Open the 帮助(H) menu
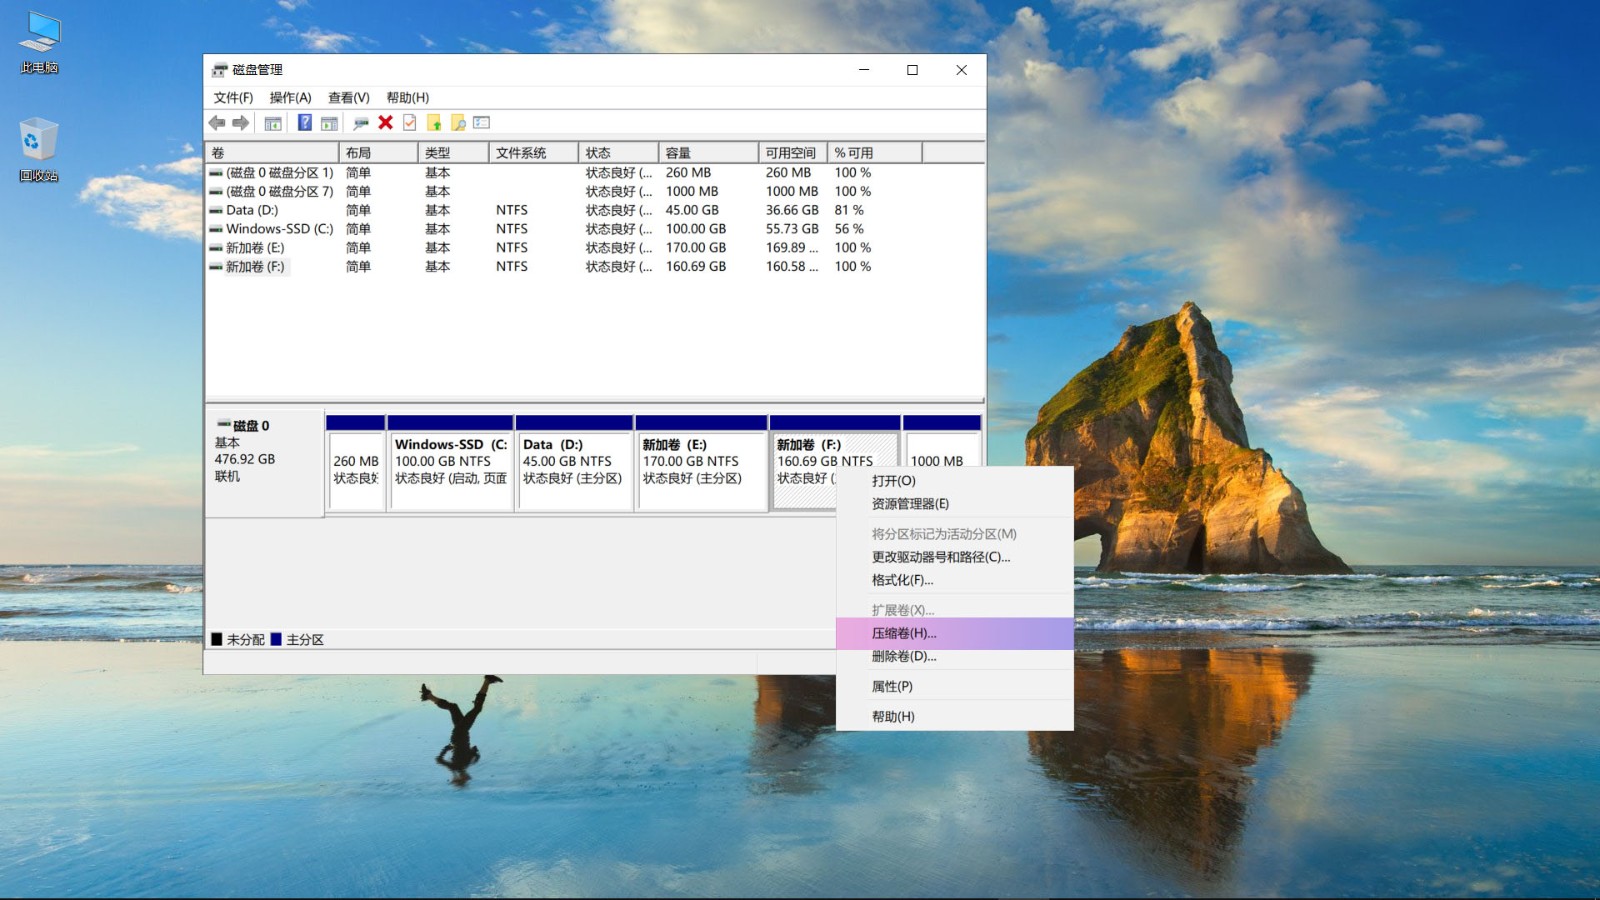 coord(408,98)
